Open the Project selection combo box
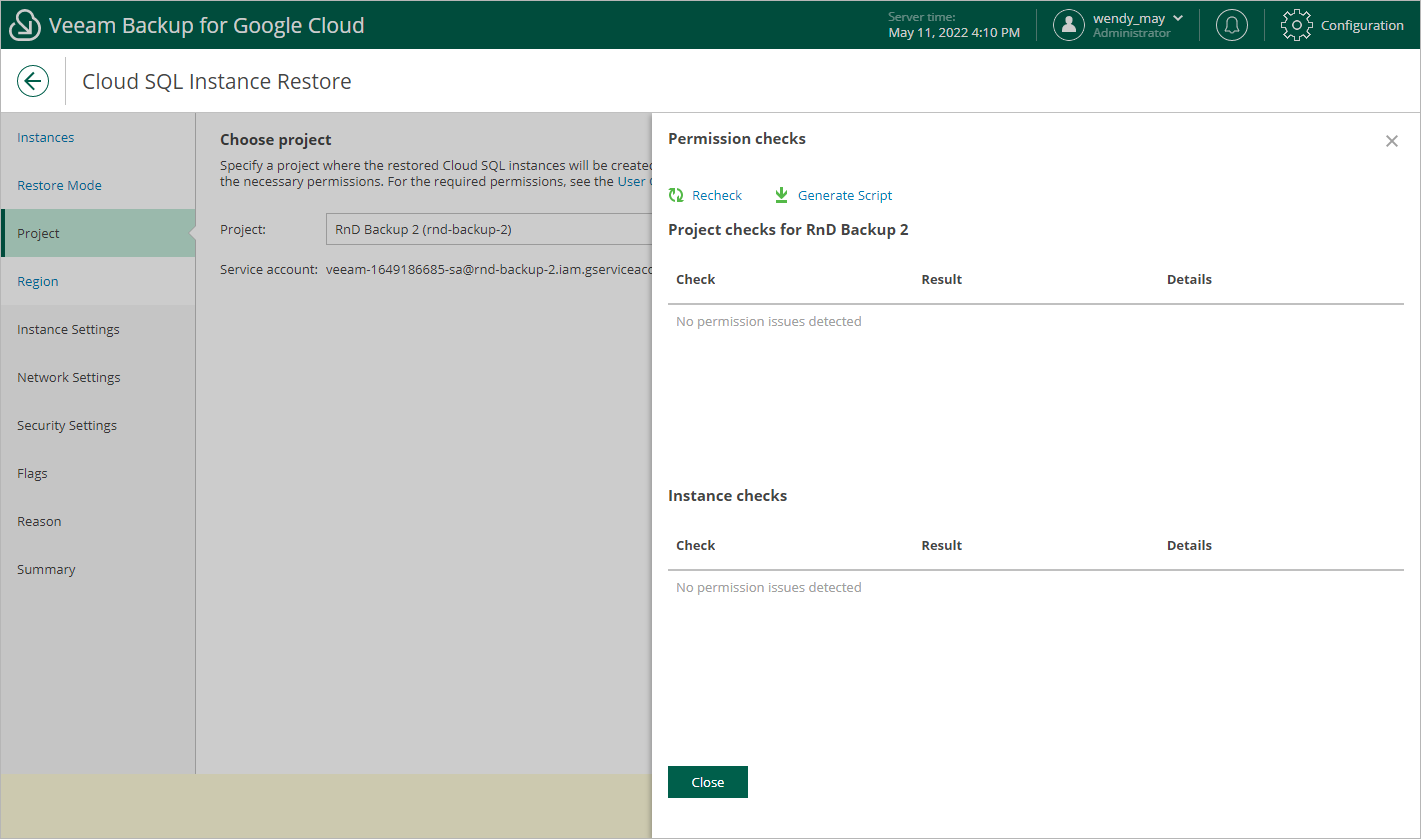The width and height of the screenshot is (1421, 839). 489,229
